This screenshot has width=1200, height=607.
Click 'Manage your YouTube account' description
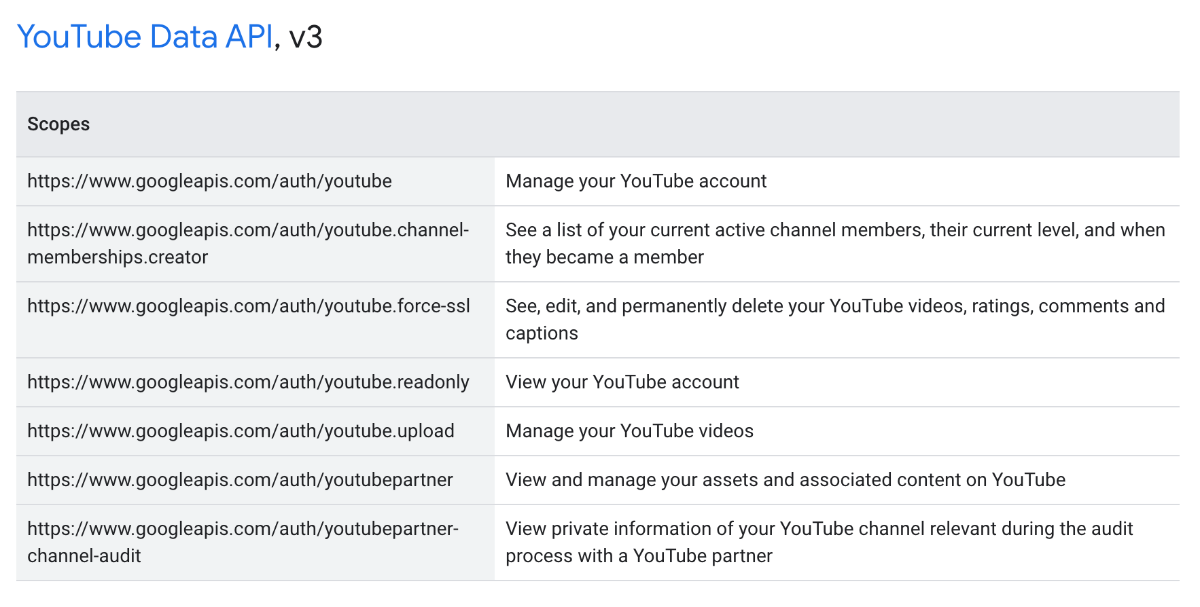point(636,181)
